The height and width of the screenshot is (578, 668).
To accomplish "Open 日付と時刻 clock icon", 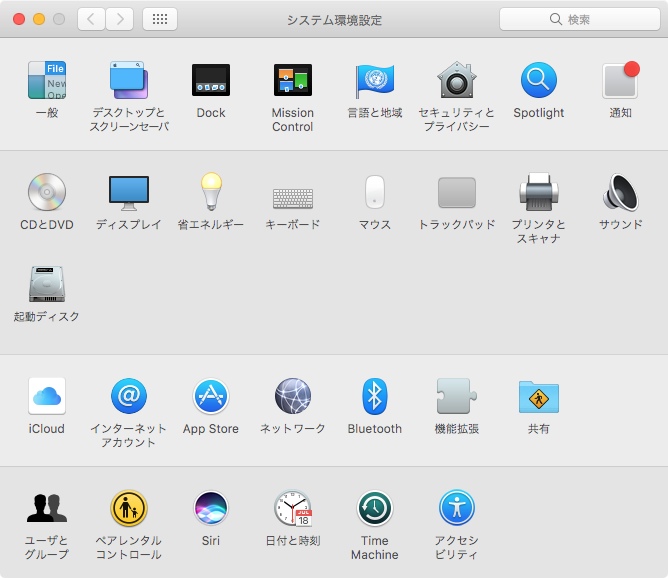I will pos(293,508).
